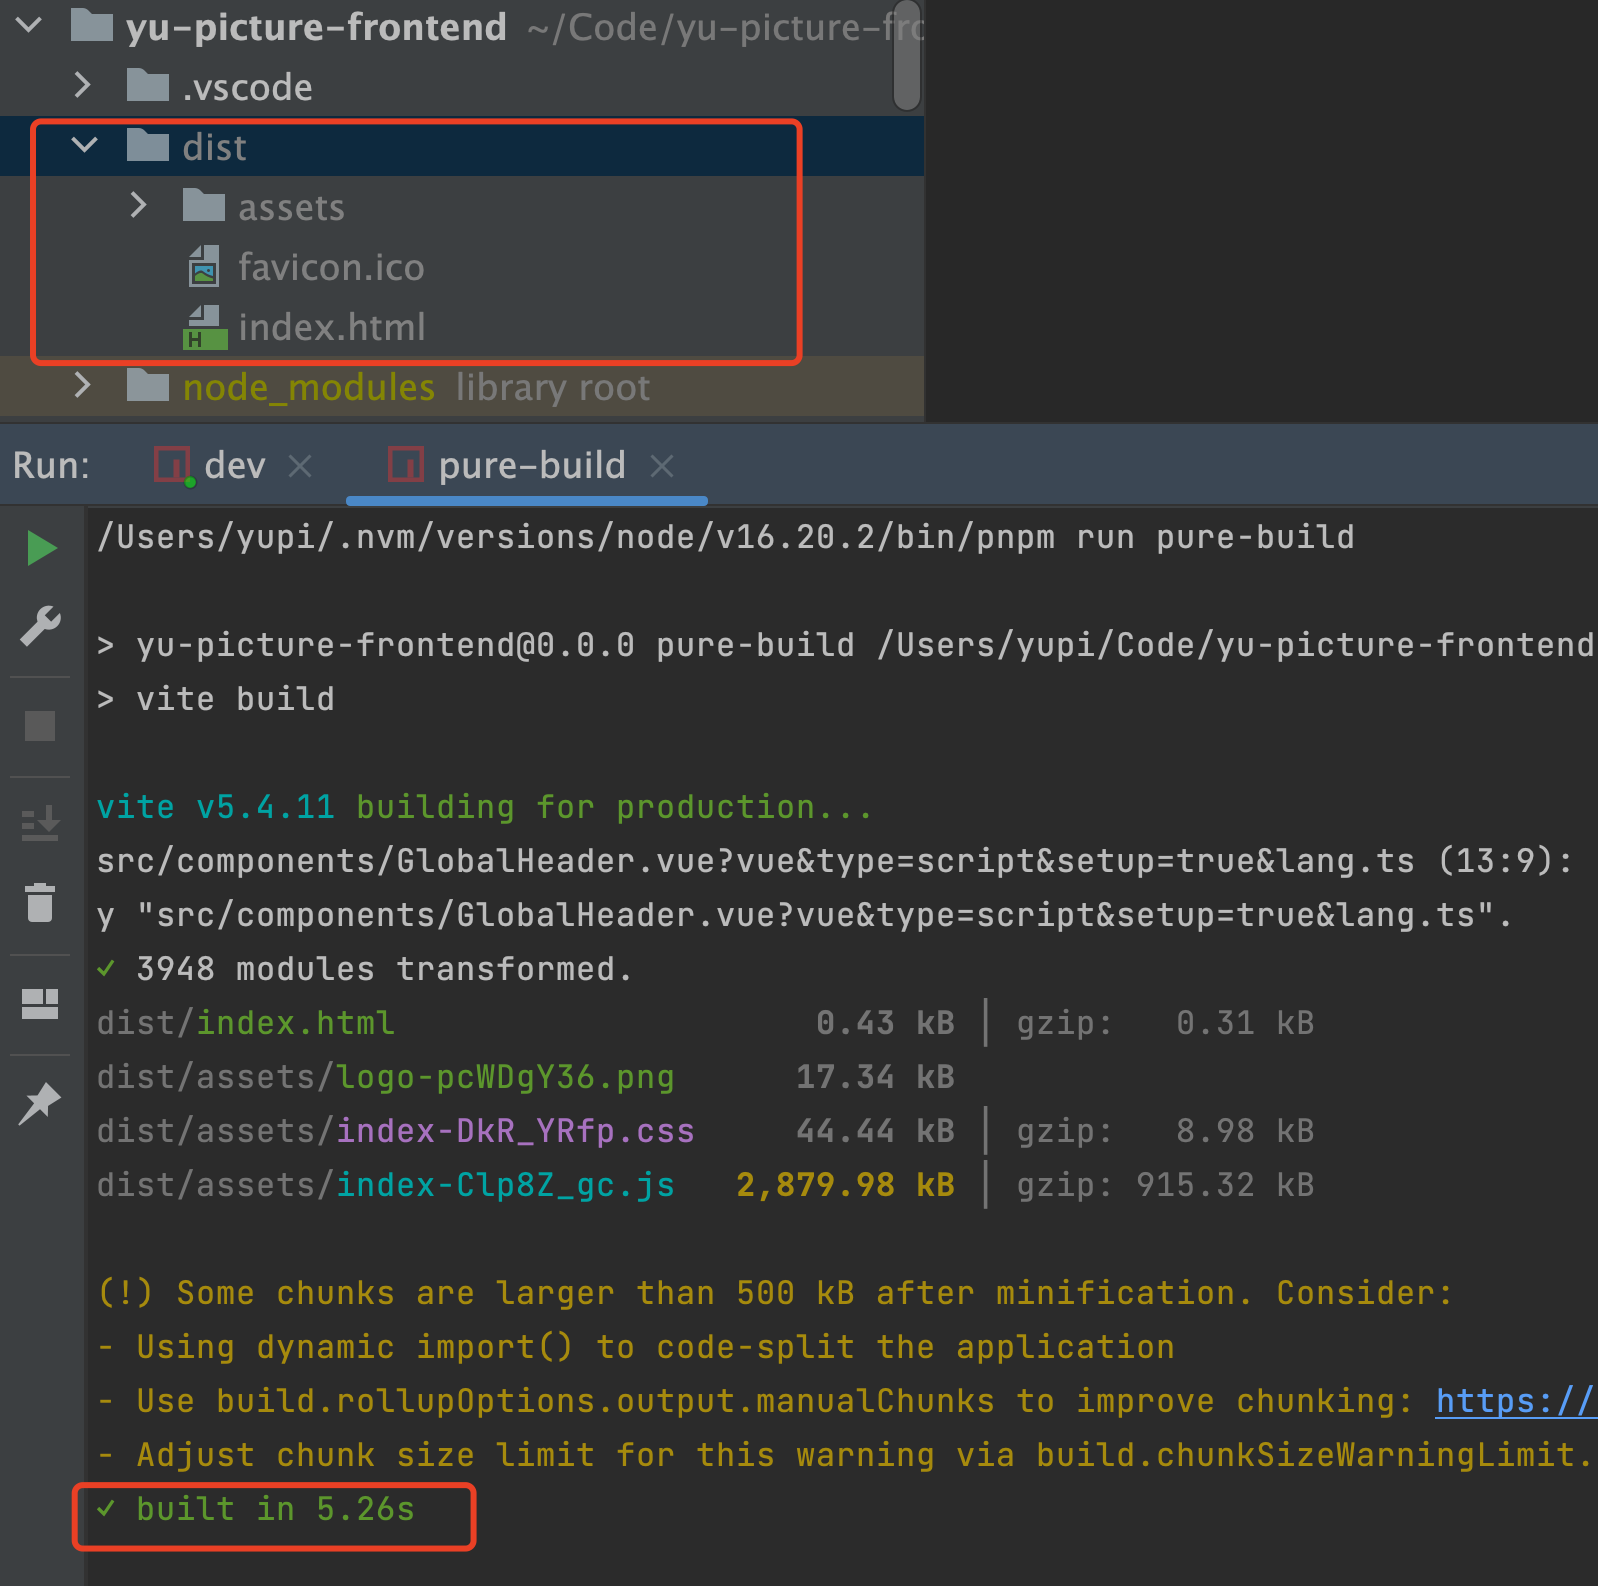Screen dimensions: 1598x1586
Task: Pin the run tab with pin icon
Action: 41,1103
